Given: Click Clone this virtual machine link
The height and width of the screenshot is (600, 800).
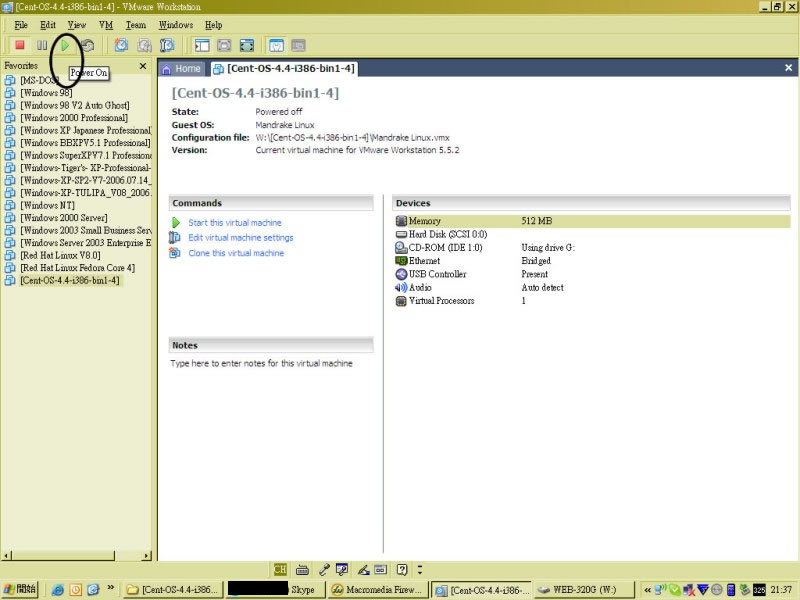Looking at the screenshot, I should [236, 253].
